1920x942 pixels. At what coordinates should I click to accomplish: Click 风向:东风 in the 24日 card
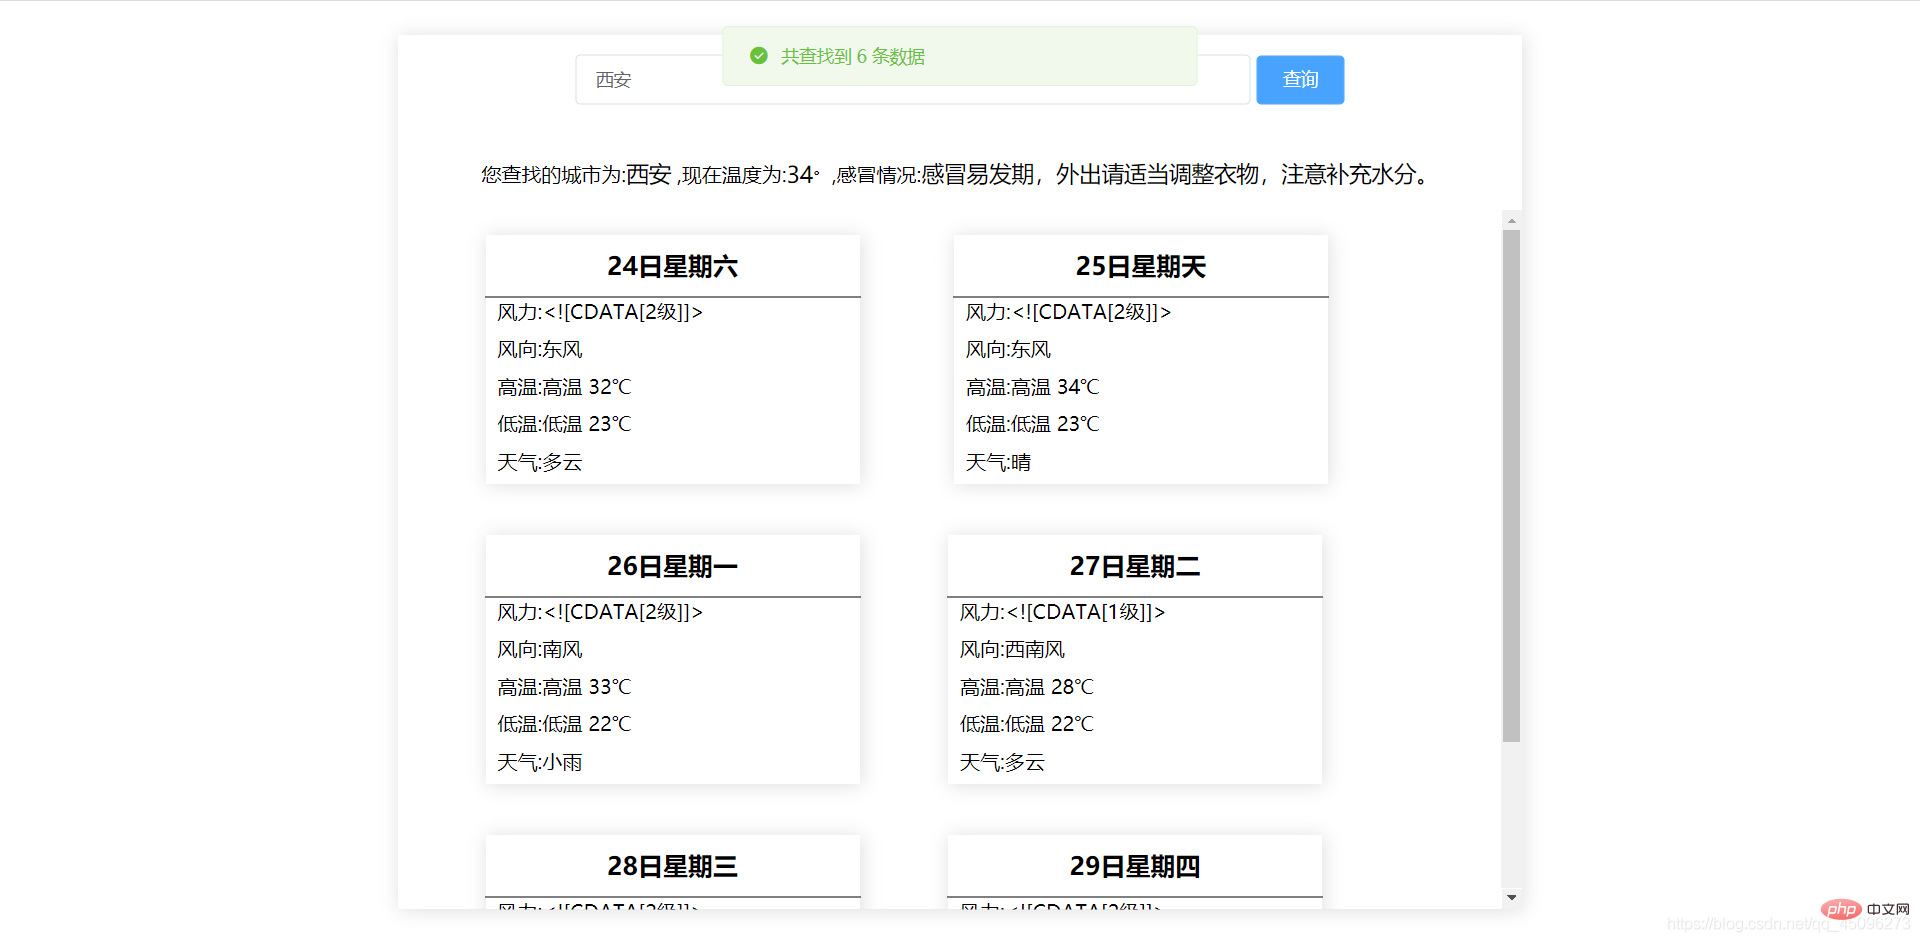540,350
